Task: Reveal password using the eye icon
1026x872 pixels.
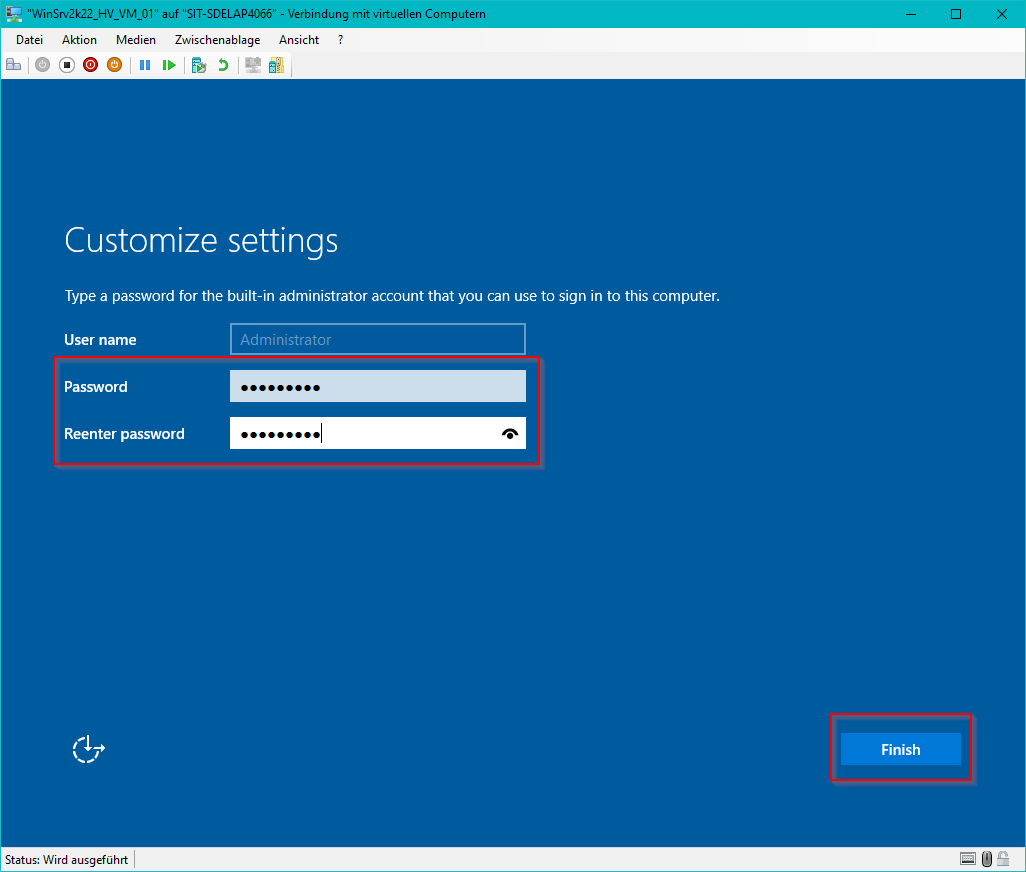Action: 510,433
